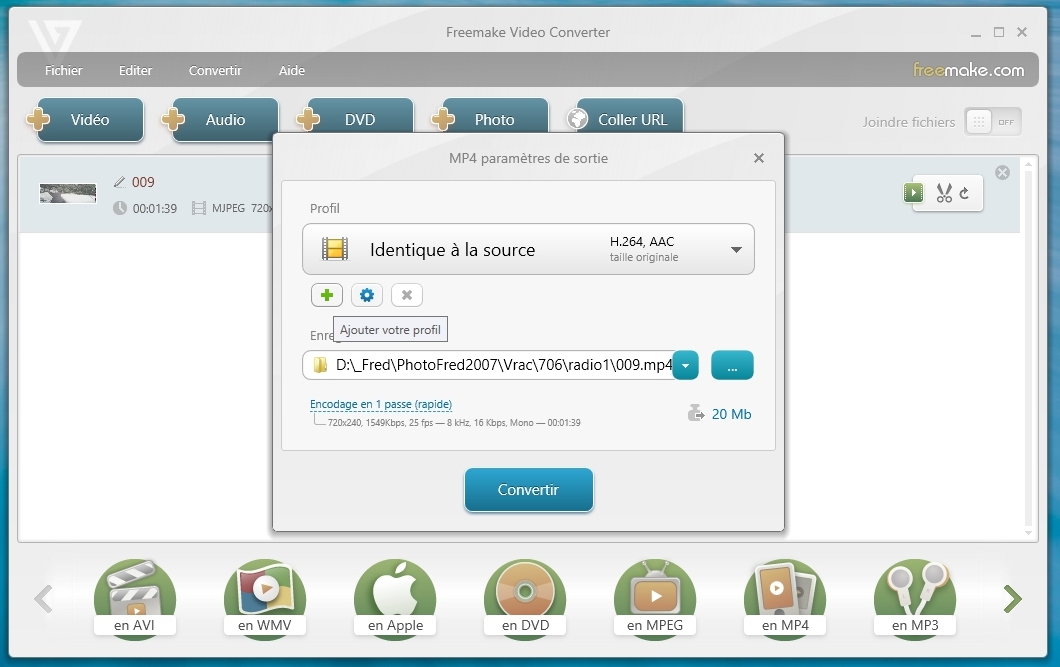Delete profile with the gray X icon

406,295
